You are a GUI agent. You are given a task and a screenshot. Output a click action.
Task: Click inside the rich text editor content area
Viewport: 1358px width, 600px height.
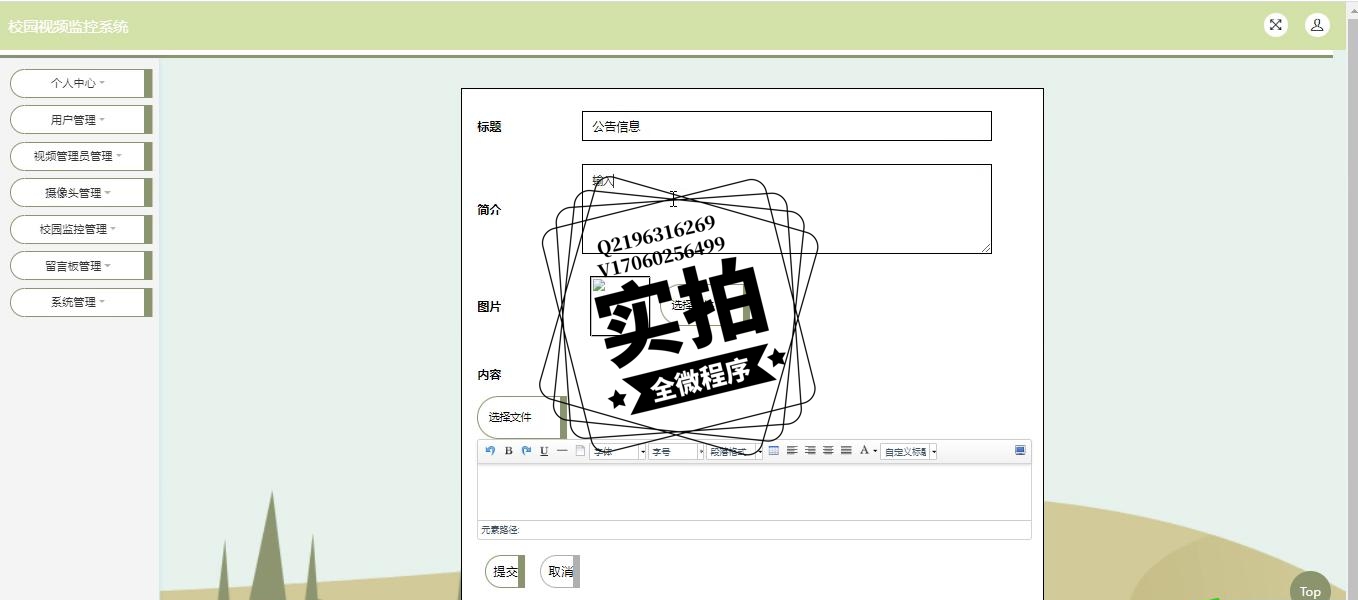[754, 492]
